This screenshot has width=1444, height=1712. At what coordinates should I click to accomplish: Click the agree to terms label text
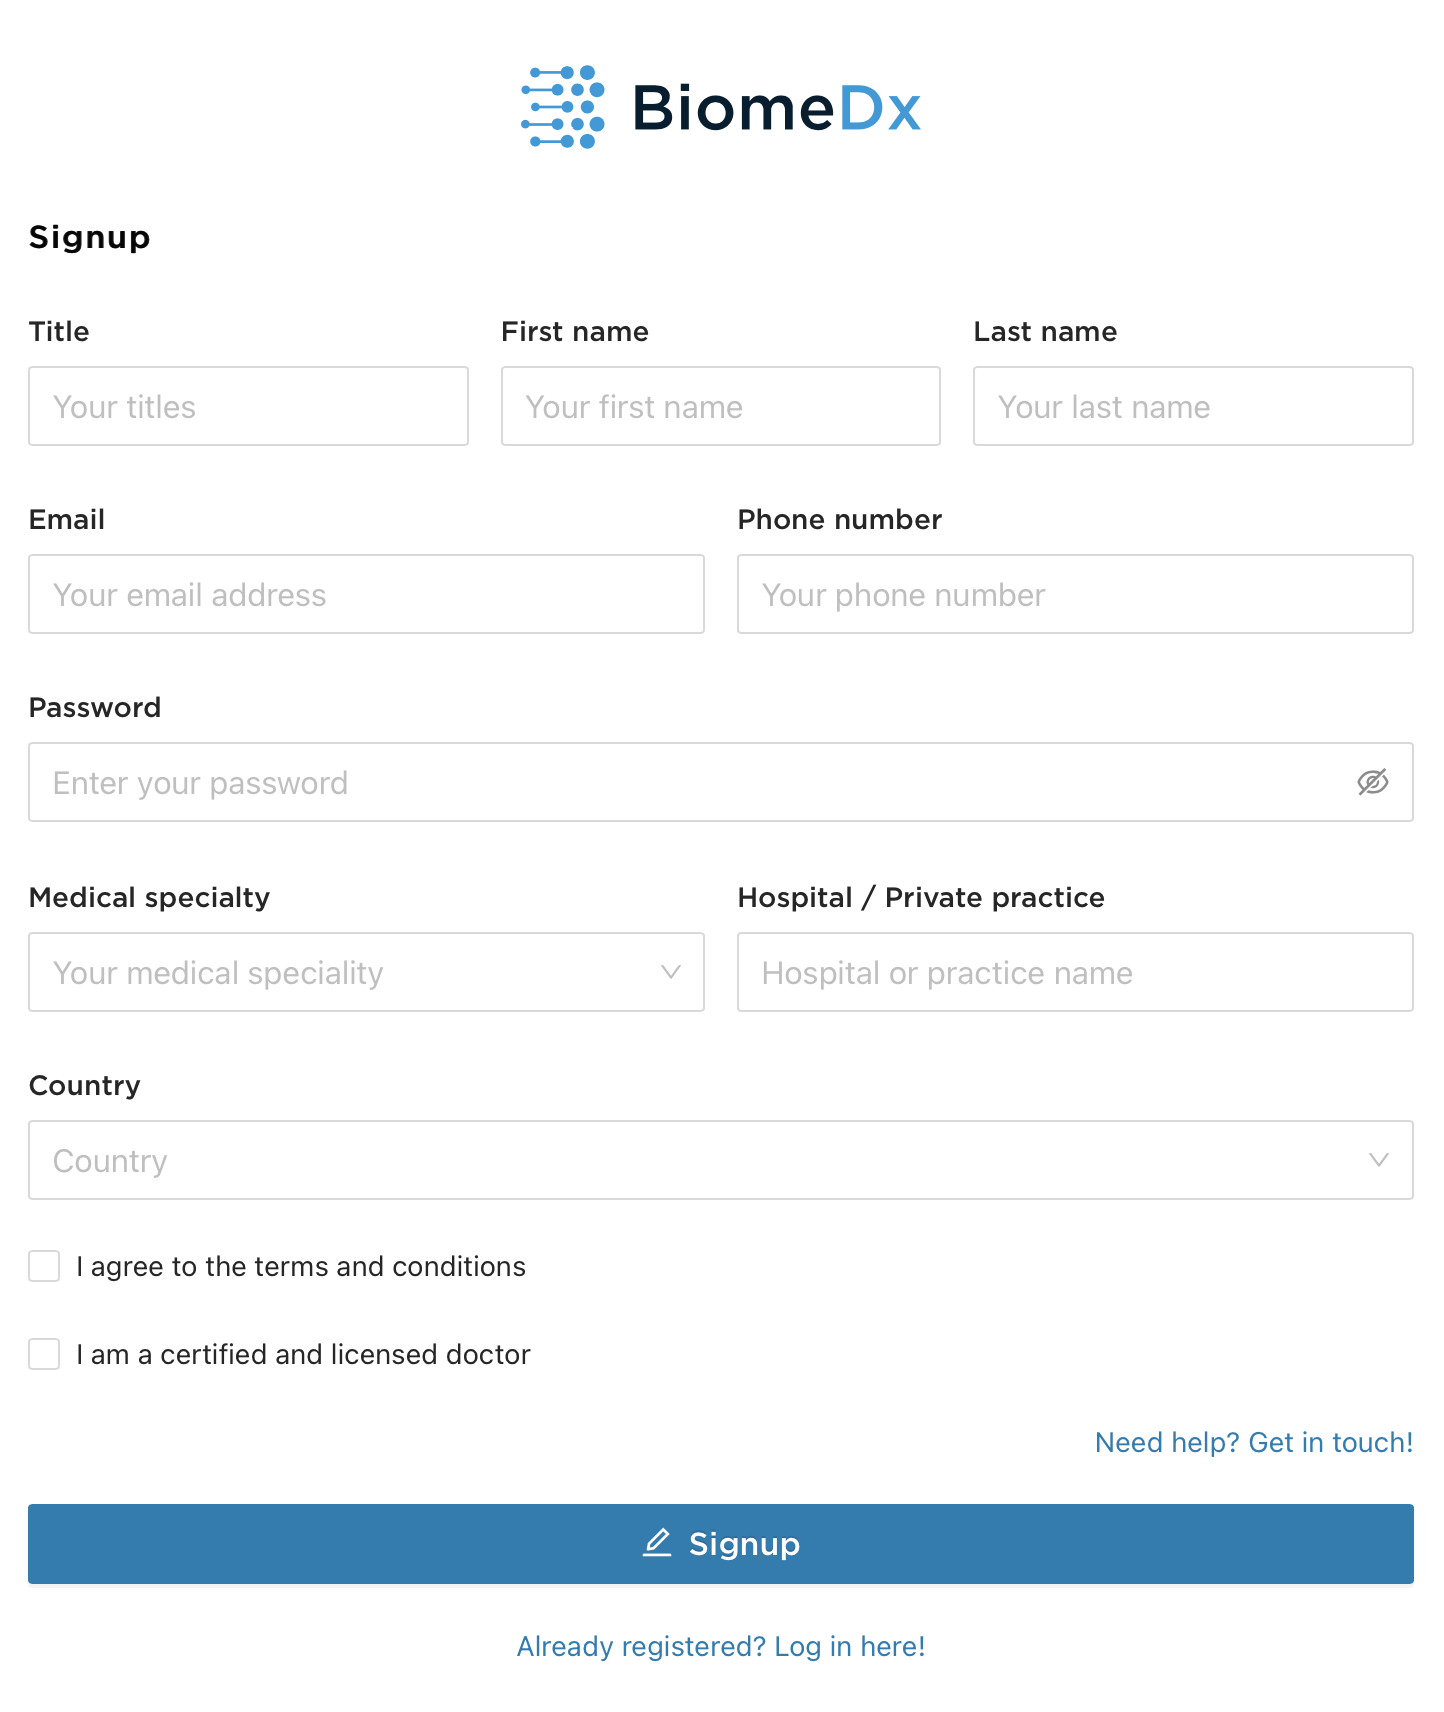point(301,1266)
